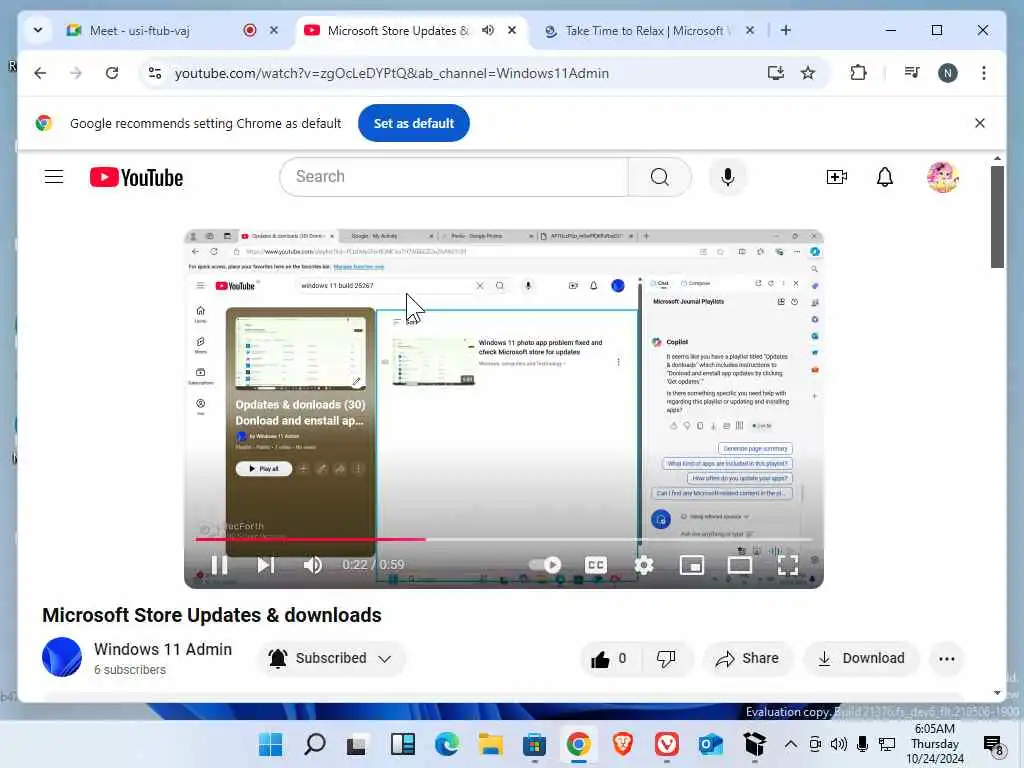Pause the video
1024x768 pixels.
coord(219,564)
